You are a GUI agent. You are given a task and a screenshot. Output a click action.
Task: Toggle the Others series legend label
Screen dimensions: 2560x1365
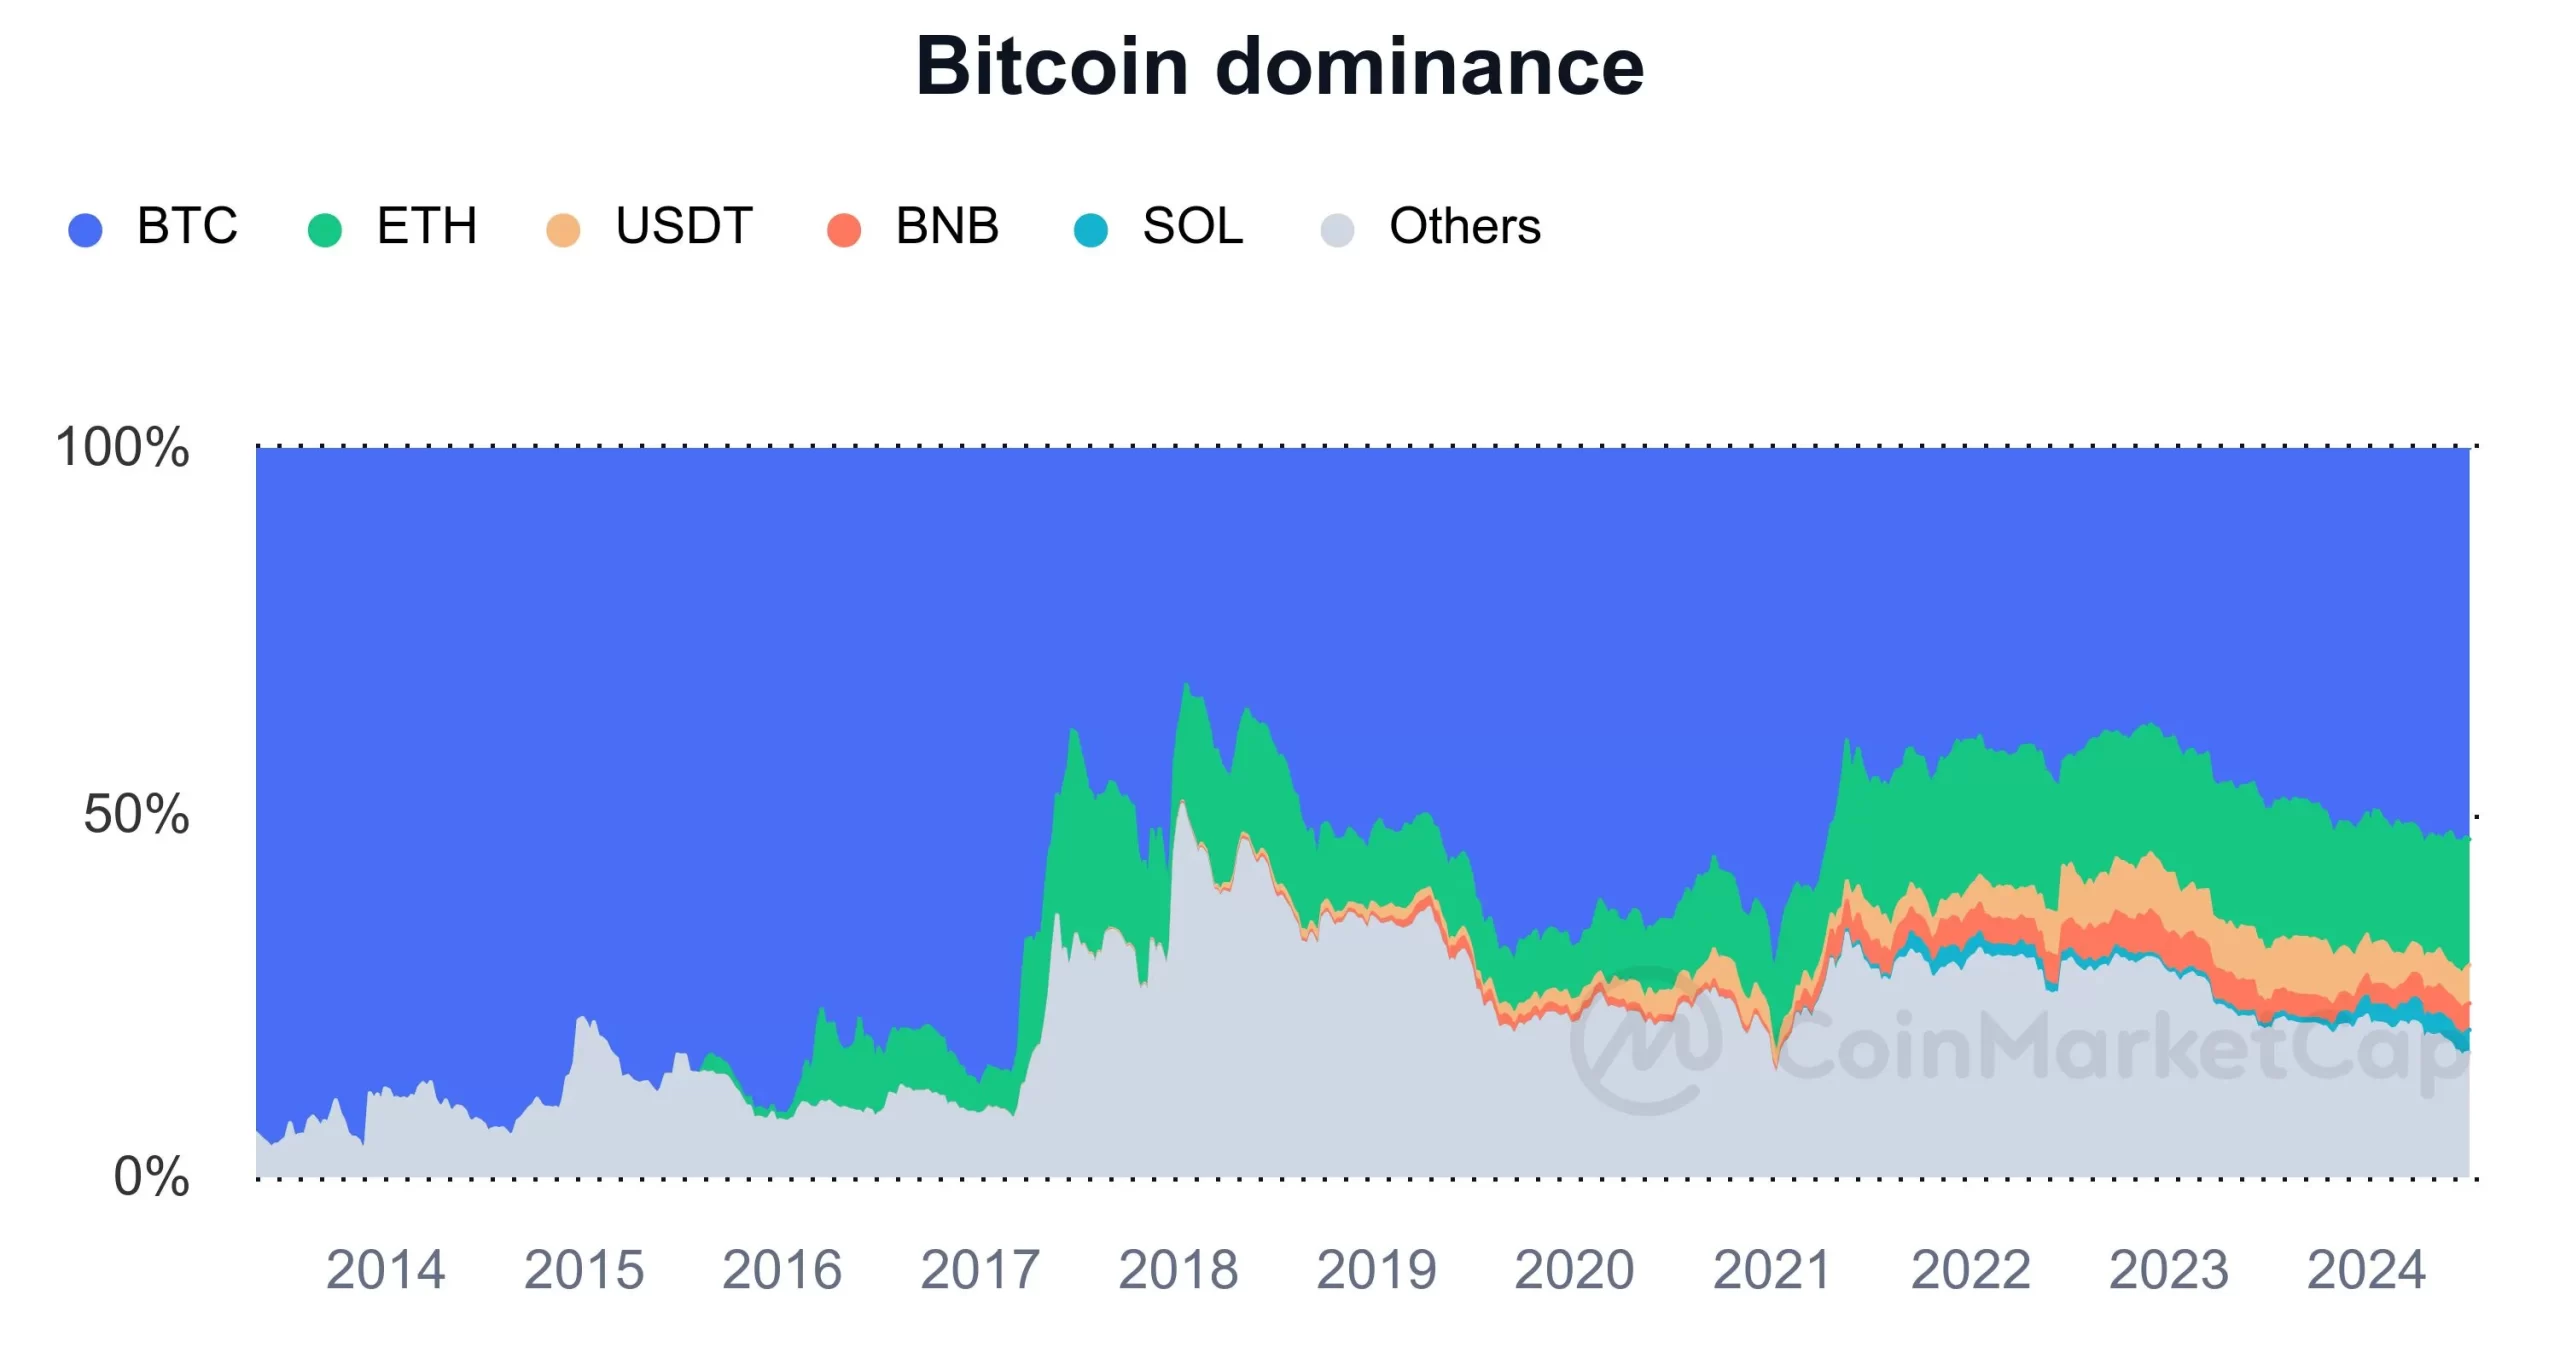point(1465,226)
